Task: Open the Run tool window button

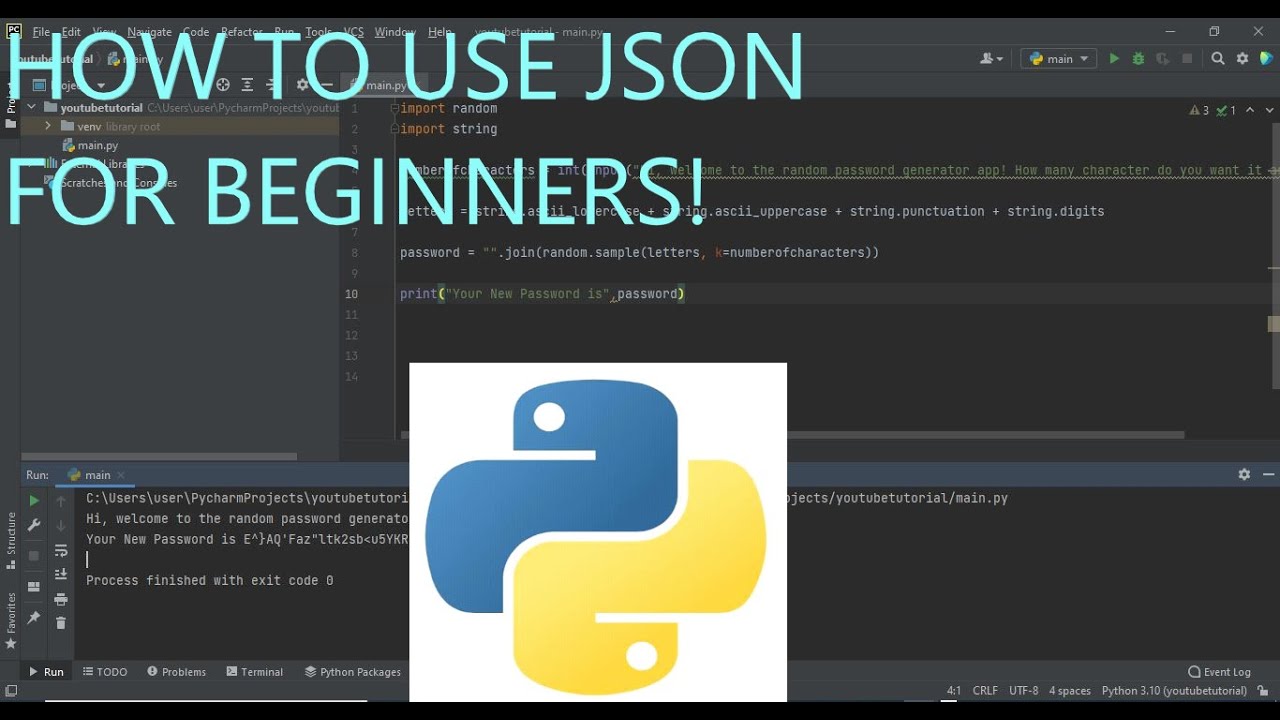Action: (x=46, y=672)
